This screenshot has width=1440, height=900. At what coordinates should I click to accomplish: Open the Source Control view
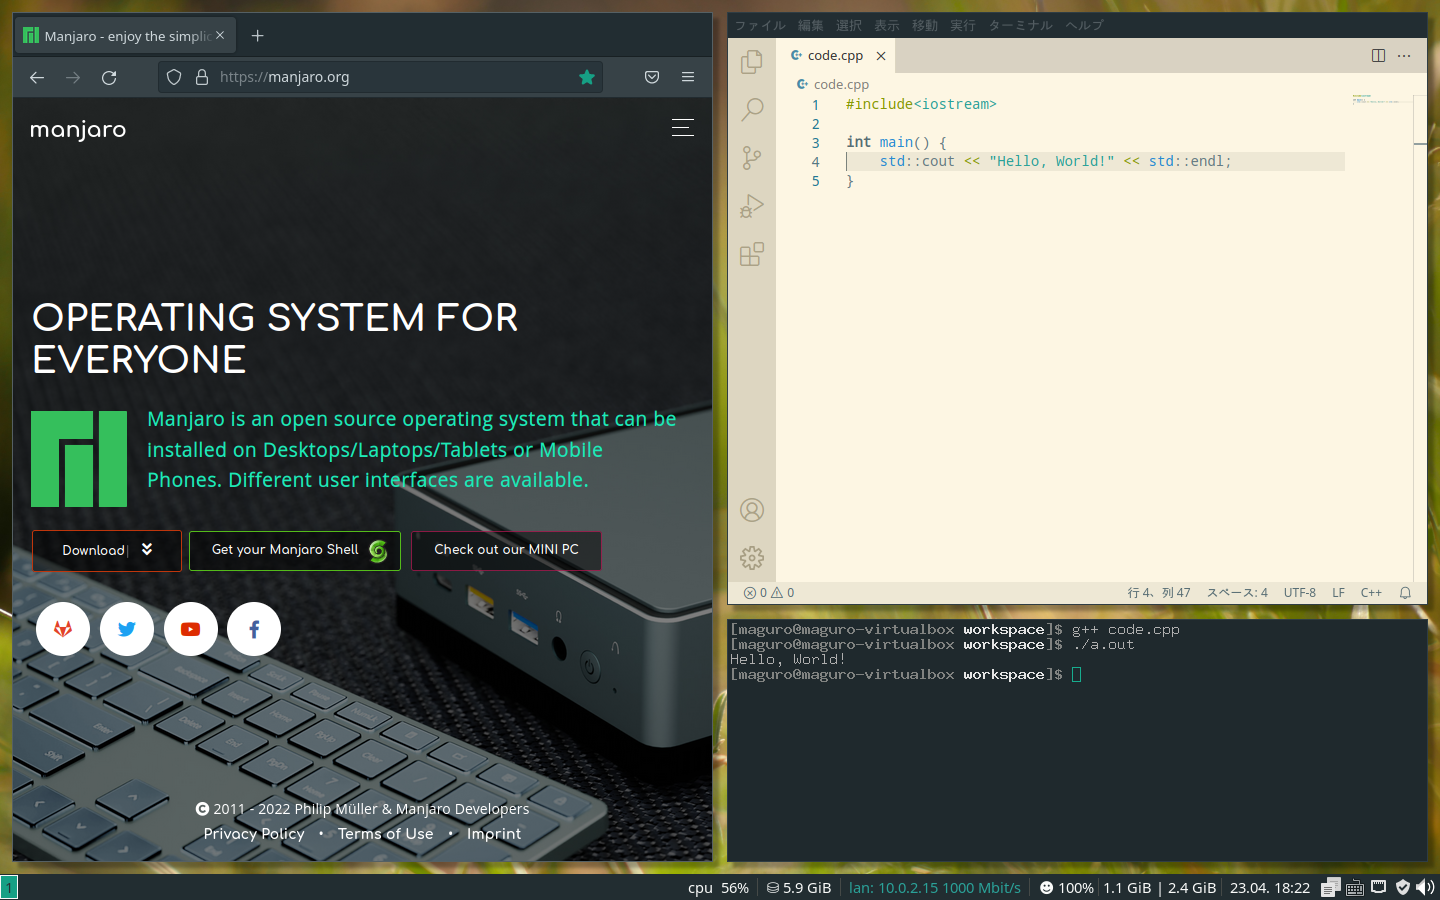tap(752, 157)
